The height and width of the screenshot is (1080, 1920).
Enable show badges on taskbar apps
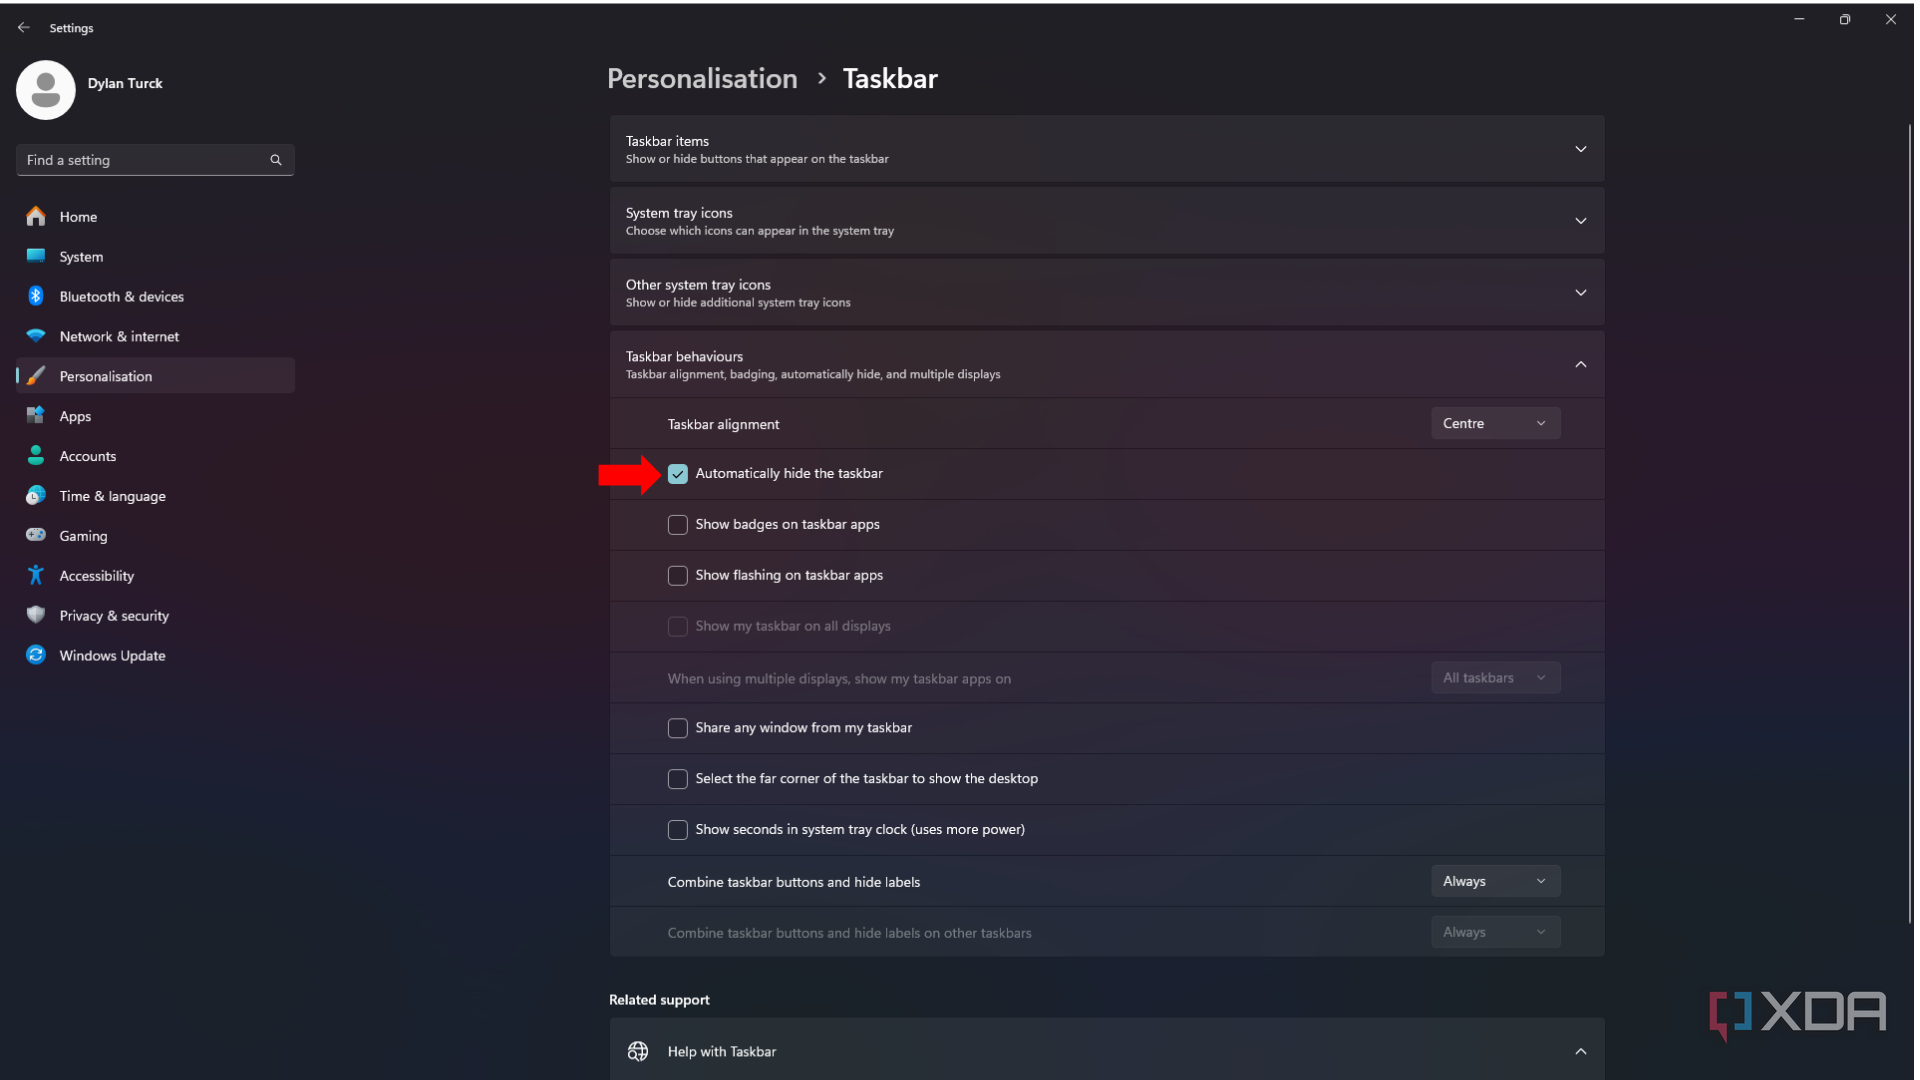[677, 524]
